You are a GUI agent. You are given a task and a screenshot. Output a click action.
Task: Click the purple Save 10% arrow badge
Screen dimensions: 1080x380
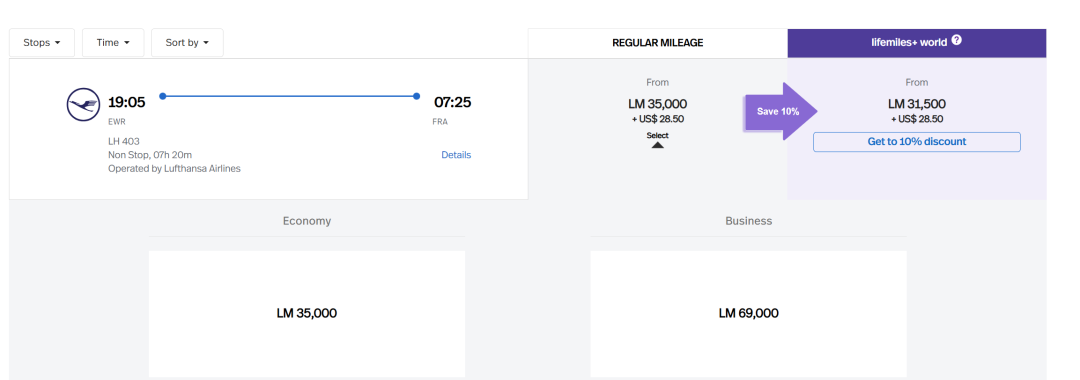[781, 111]
